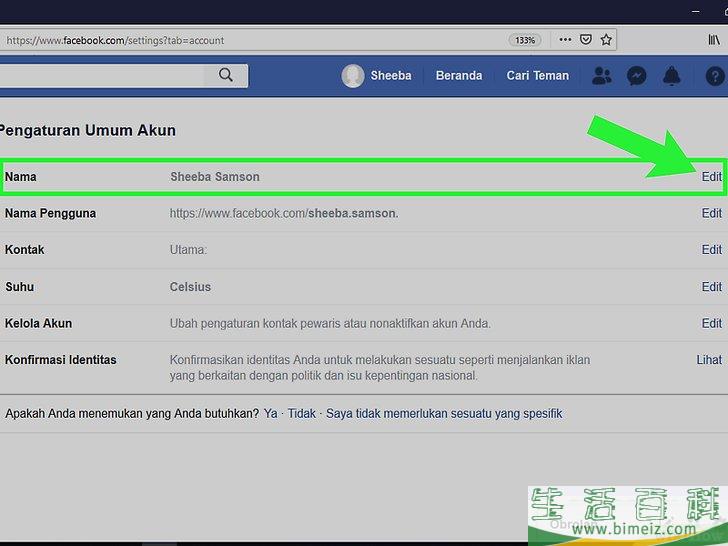Click the 133% zoom level indicator
728x546 pixels.
525,40
